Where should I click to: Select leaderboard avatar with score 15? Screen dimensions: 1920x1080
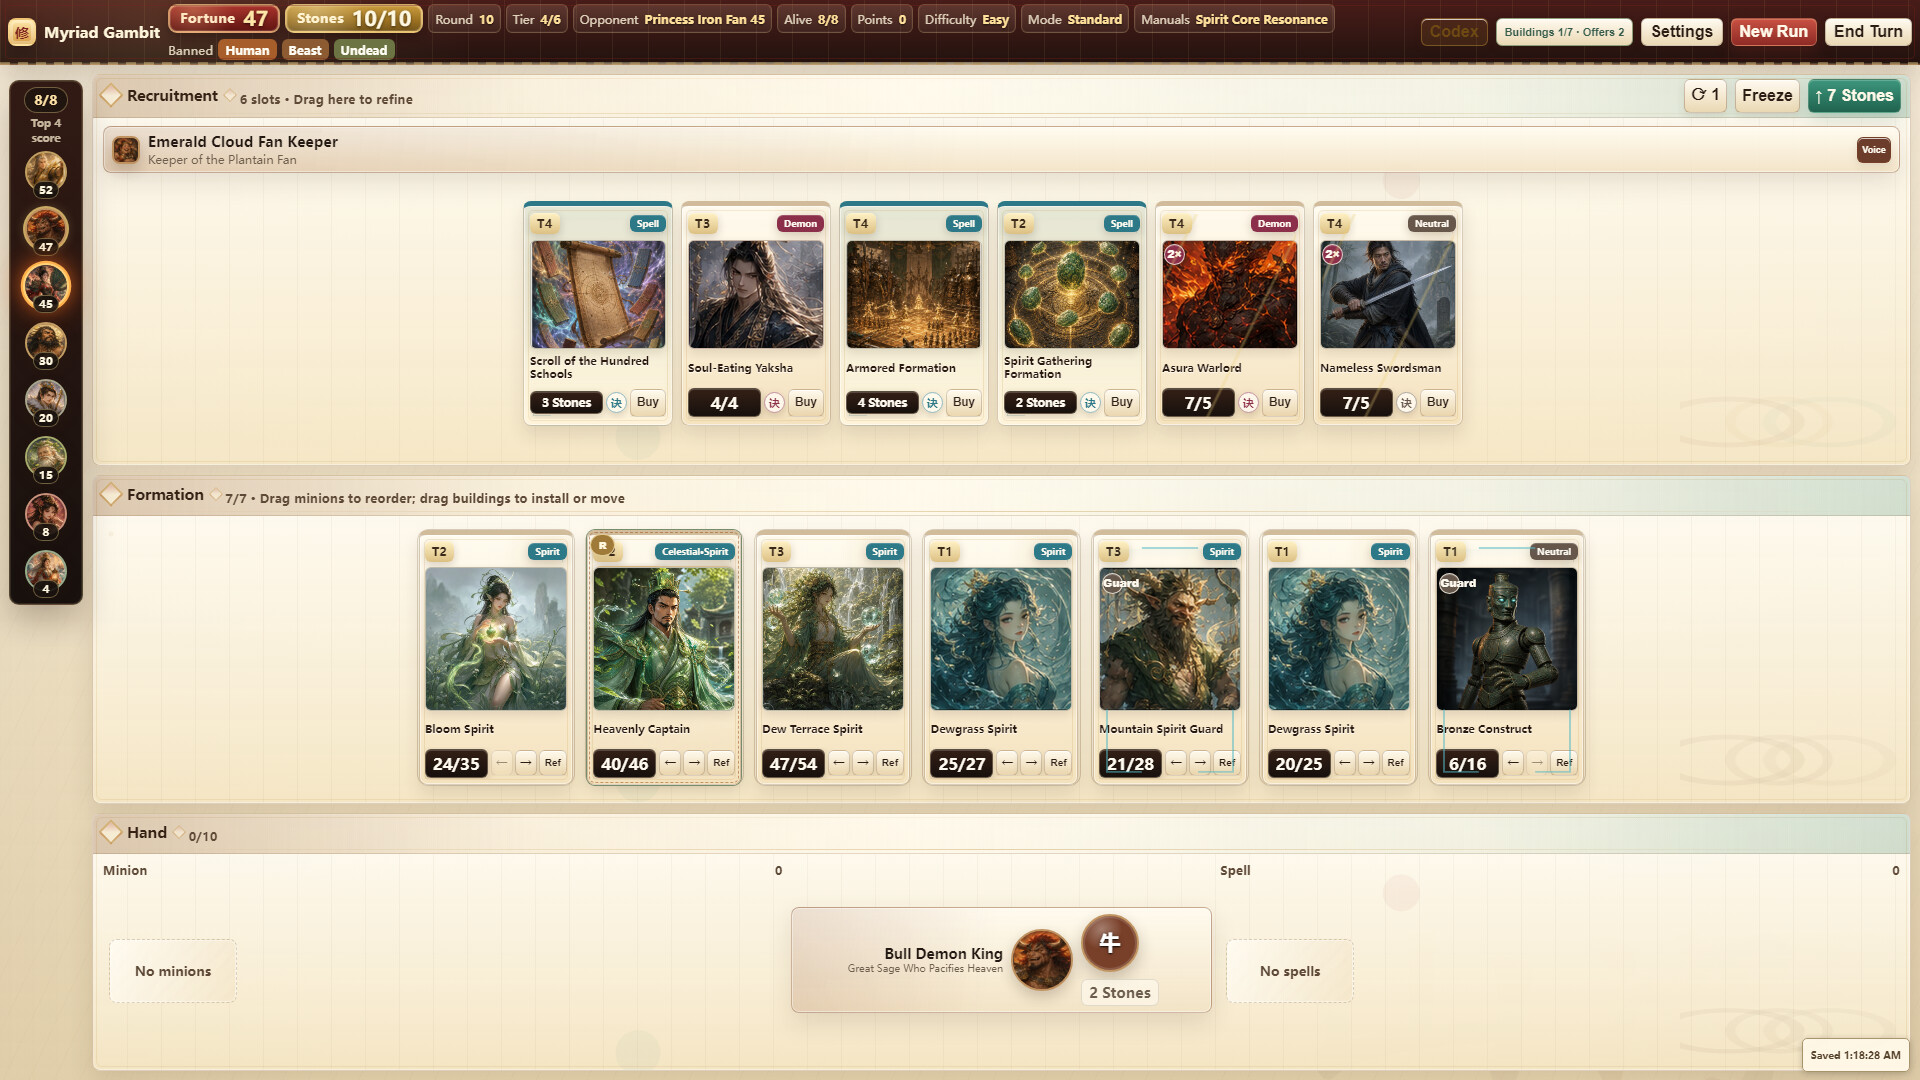(46, 457)
